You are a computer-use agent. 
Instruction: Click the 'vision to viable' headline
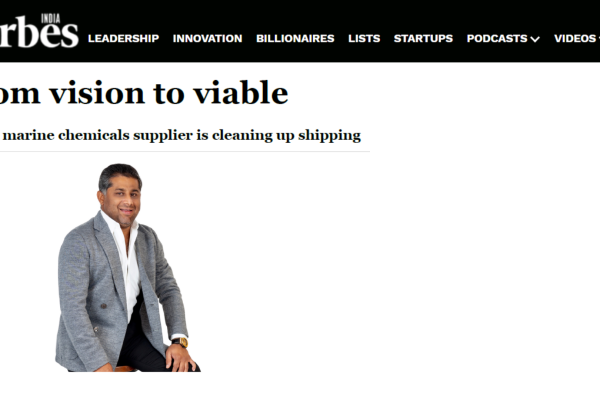(x=144, y=92)
